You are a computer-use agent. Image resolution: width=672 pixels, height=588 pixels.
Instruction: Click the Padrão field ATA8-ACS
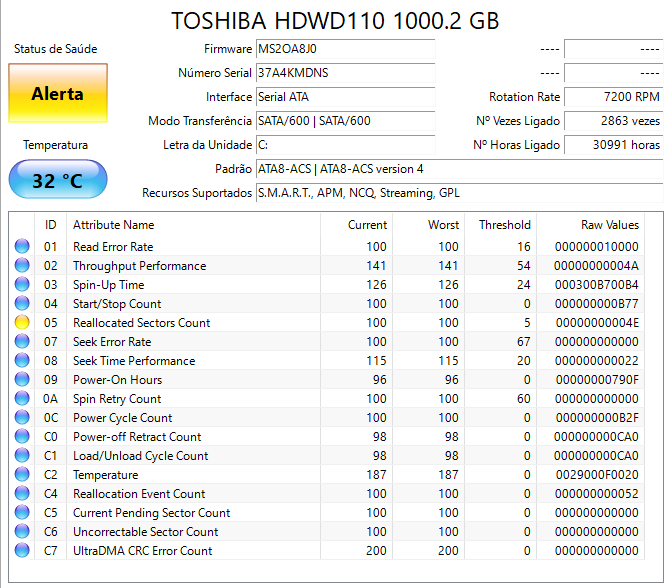459,169
